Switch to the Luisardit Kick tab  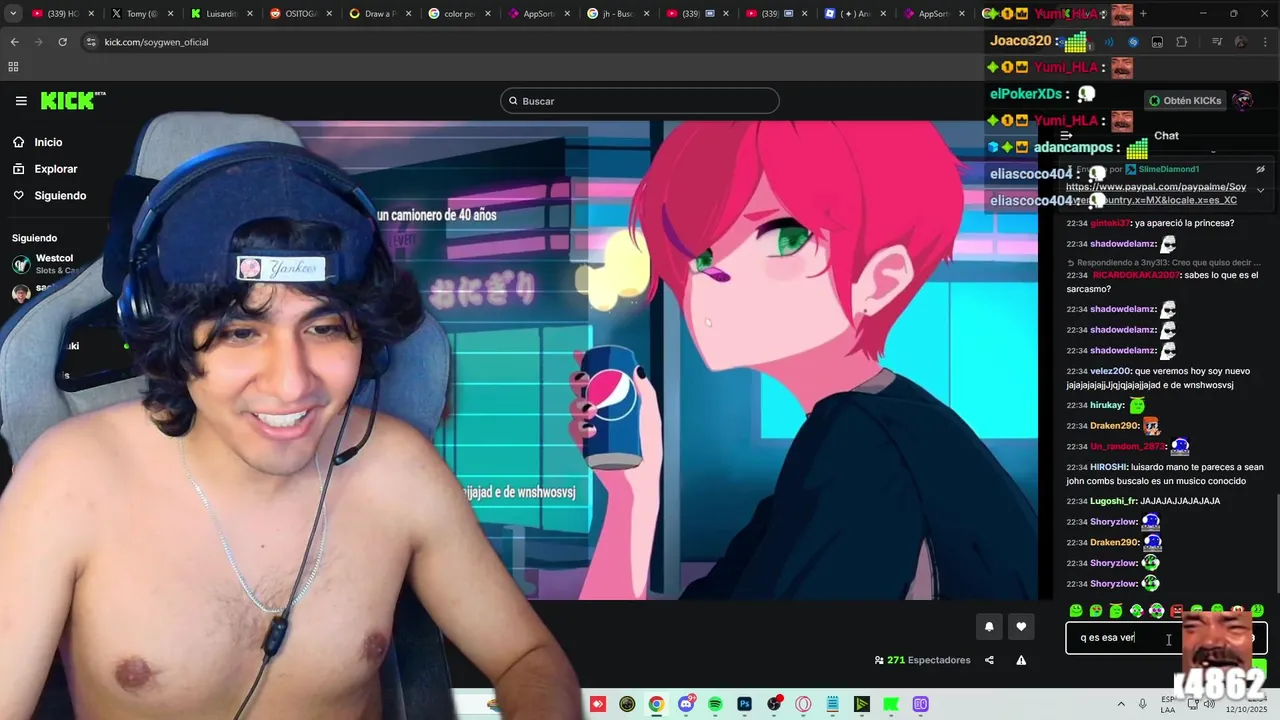pos(220,14)
